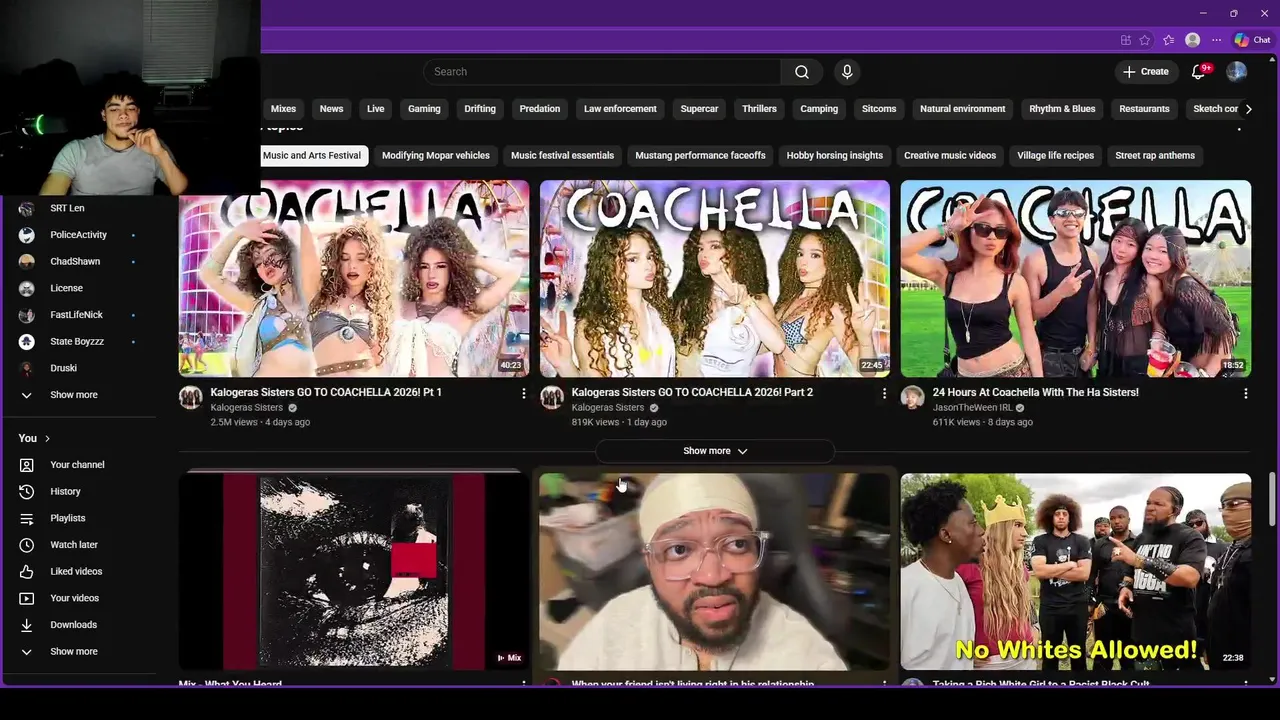Select Music and Arts Festival topic
The width and height of the screenshot is (1280, 720).
coord(312,156)
